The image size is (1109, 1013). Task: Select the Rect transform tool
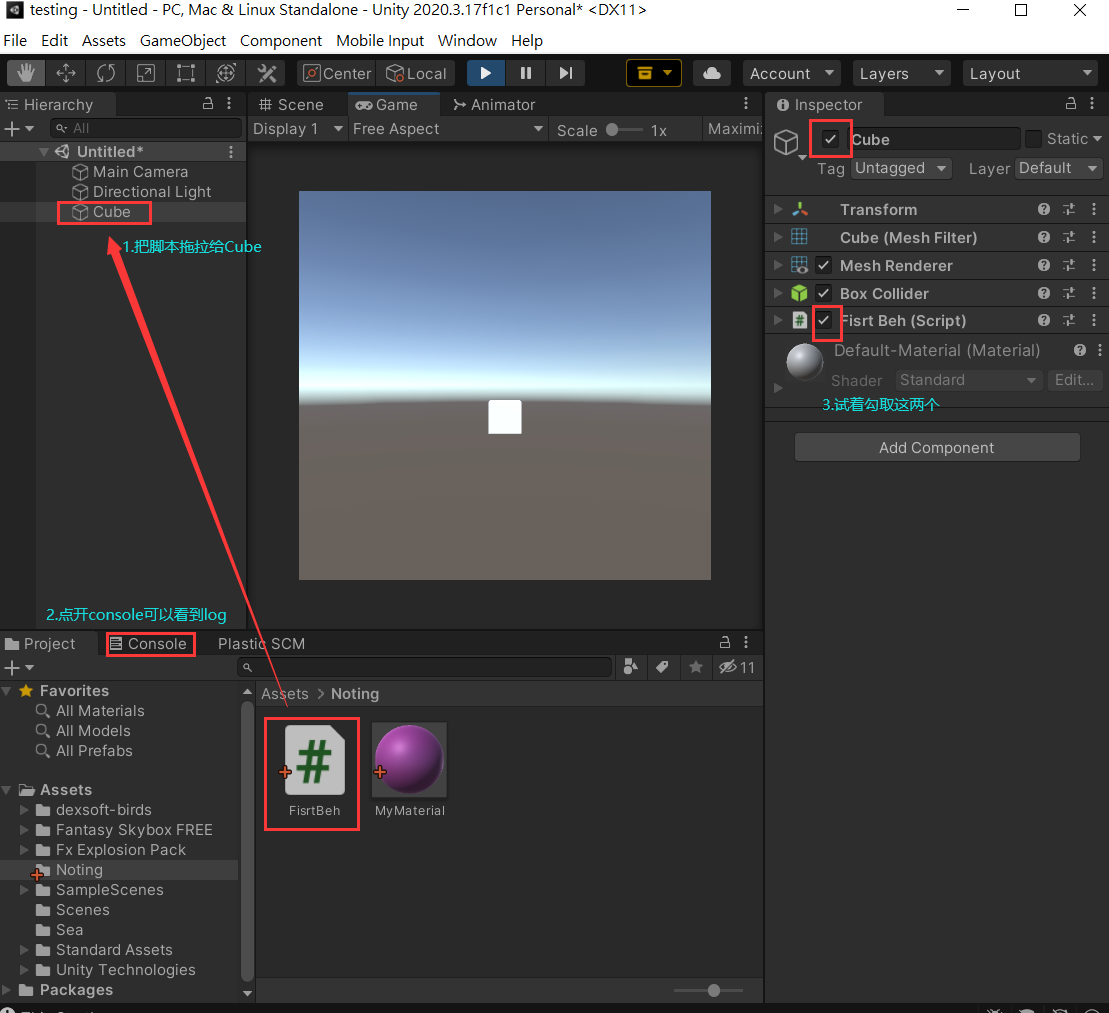185,73
